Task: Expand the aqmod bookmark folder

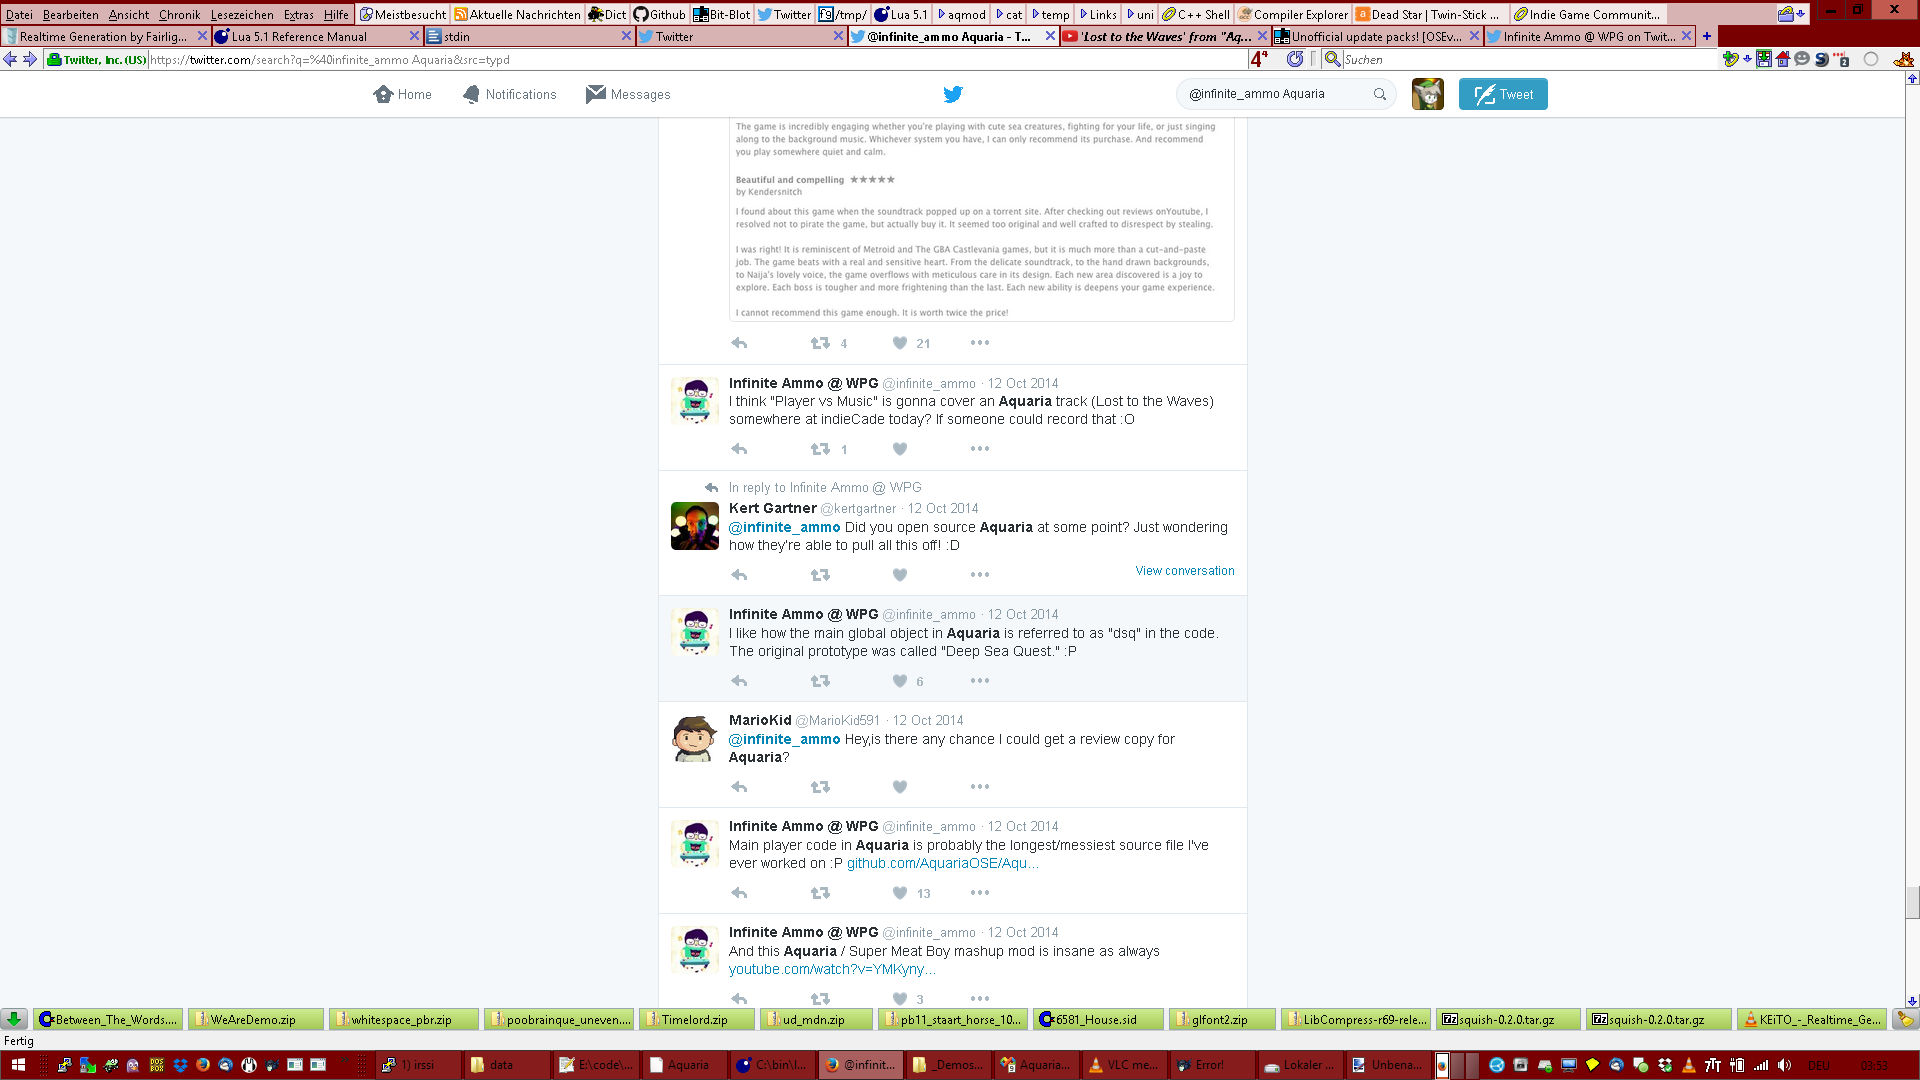Action: (961, 14)
